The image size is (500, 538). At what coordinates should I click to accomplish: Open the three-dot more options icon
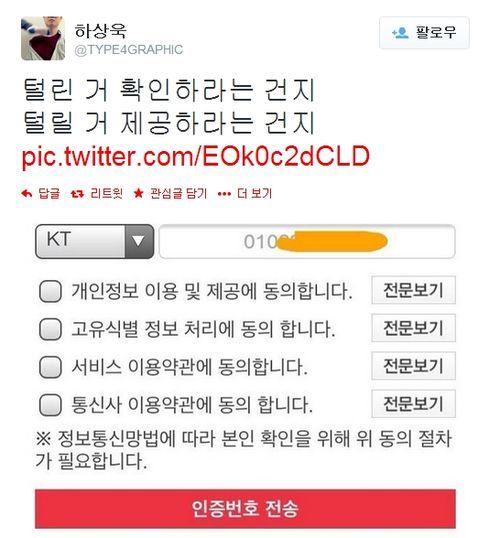pyautogui.click(x=224, y=194)
